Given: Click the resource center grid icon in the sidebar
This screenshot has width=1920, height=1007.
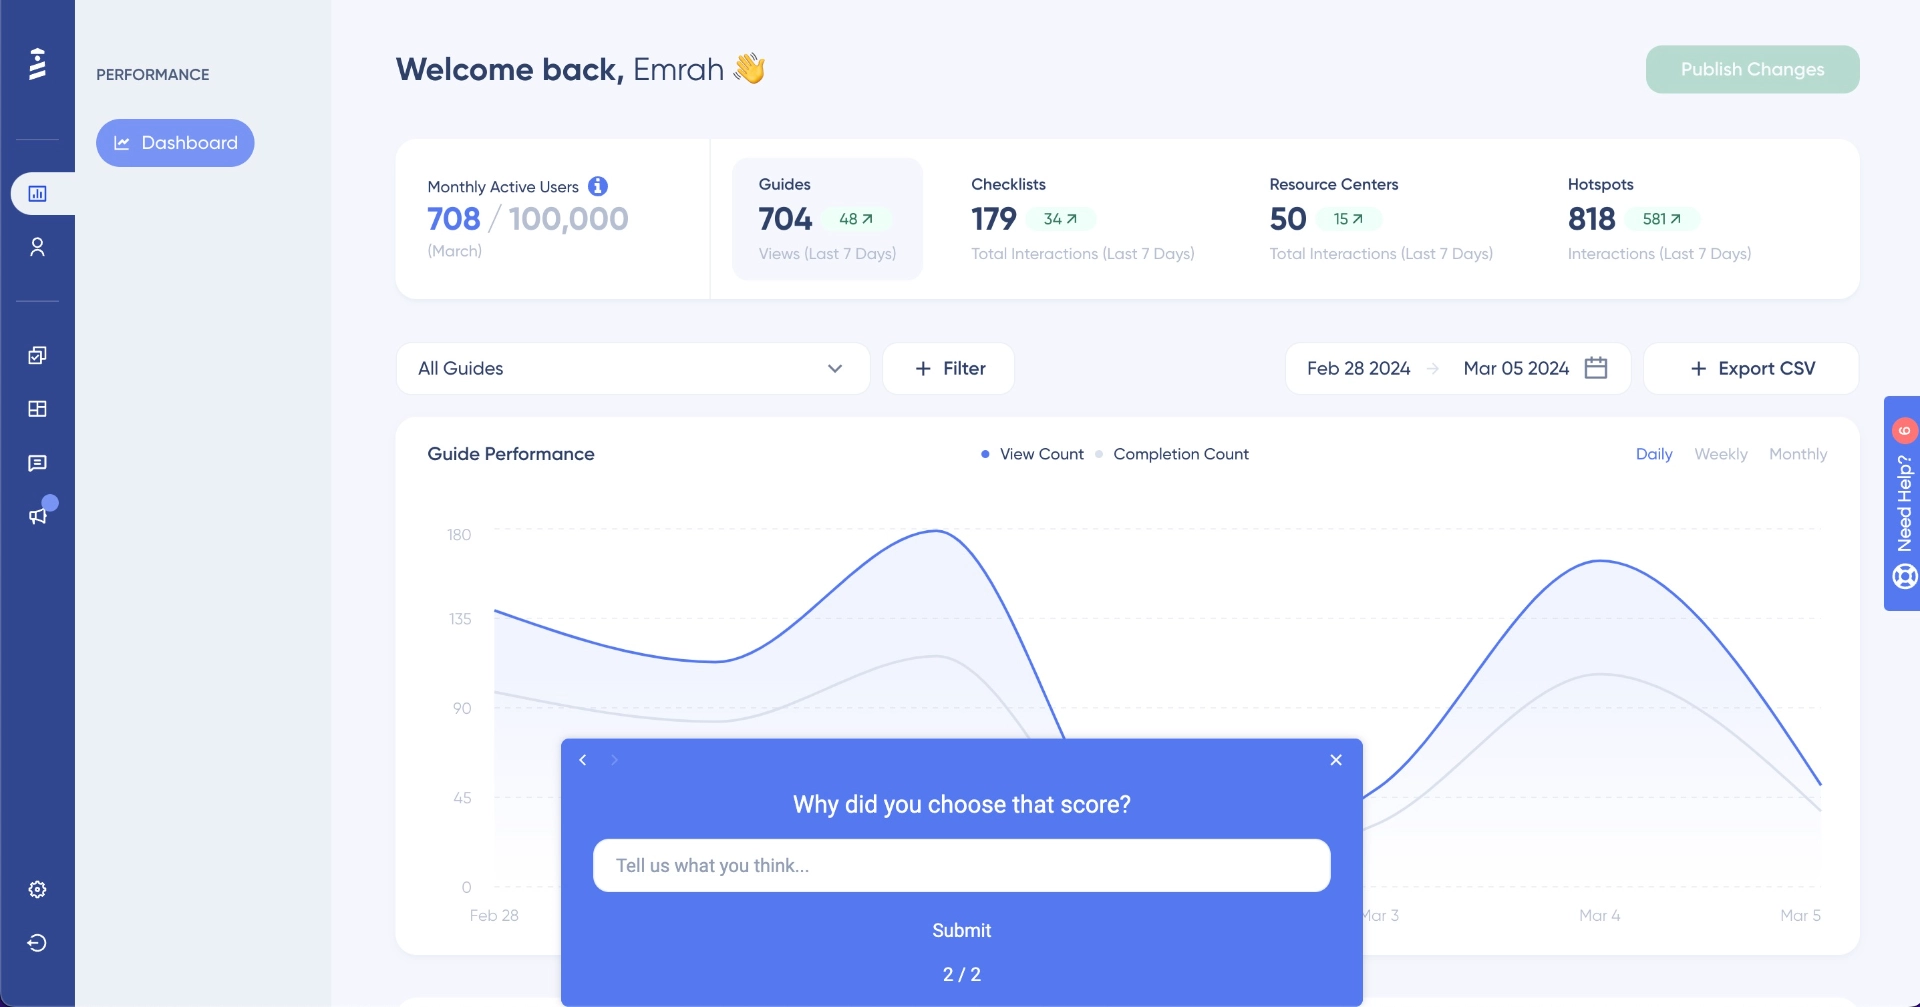Looking at the screenshot, I should 38,409.
